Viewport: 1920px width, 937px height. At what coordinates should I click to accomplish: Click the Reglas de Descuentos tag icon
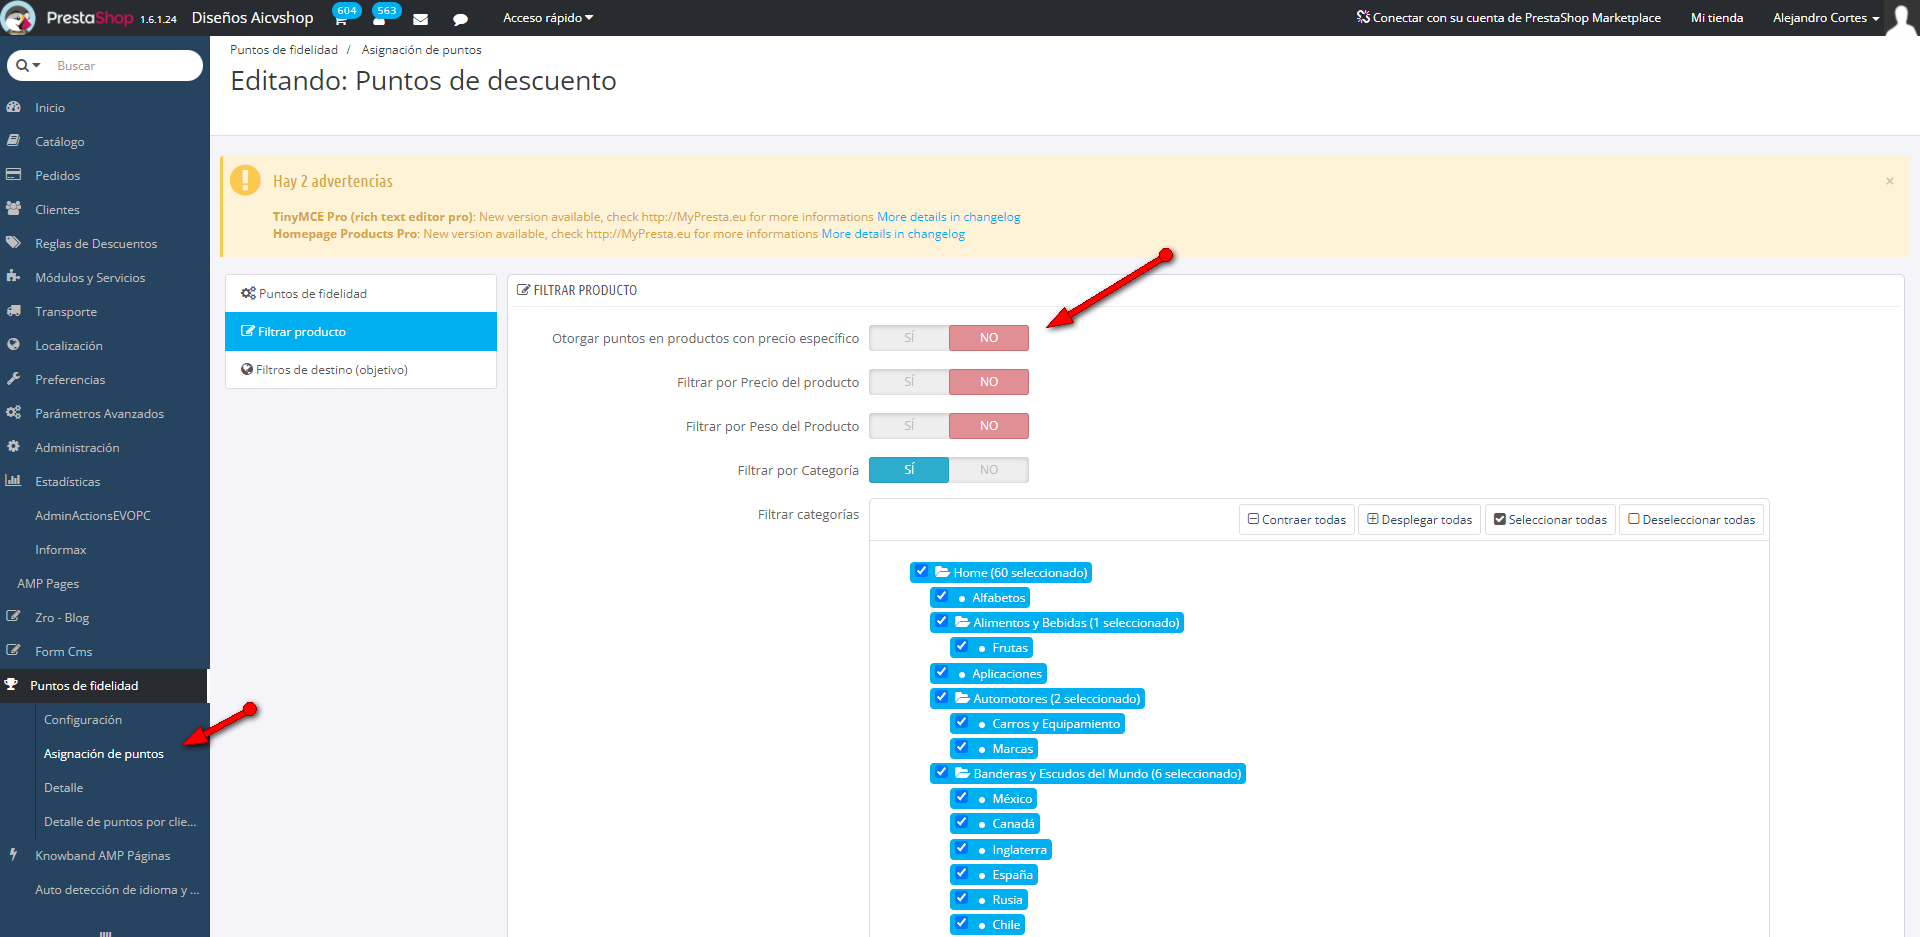coord(14,243)
